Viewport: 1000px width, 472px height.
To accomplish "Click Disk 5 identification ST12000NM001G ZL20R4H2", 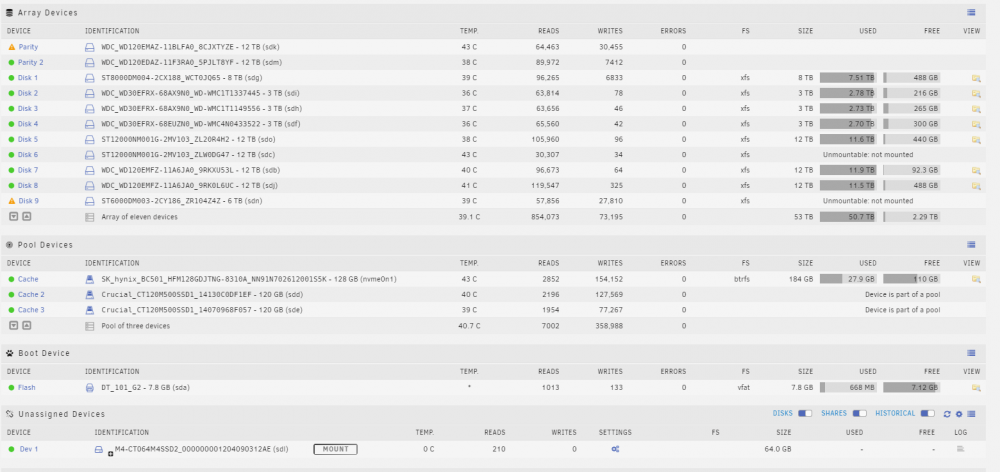I will click(189, 139).
